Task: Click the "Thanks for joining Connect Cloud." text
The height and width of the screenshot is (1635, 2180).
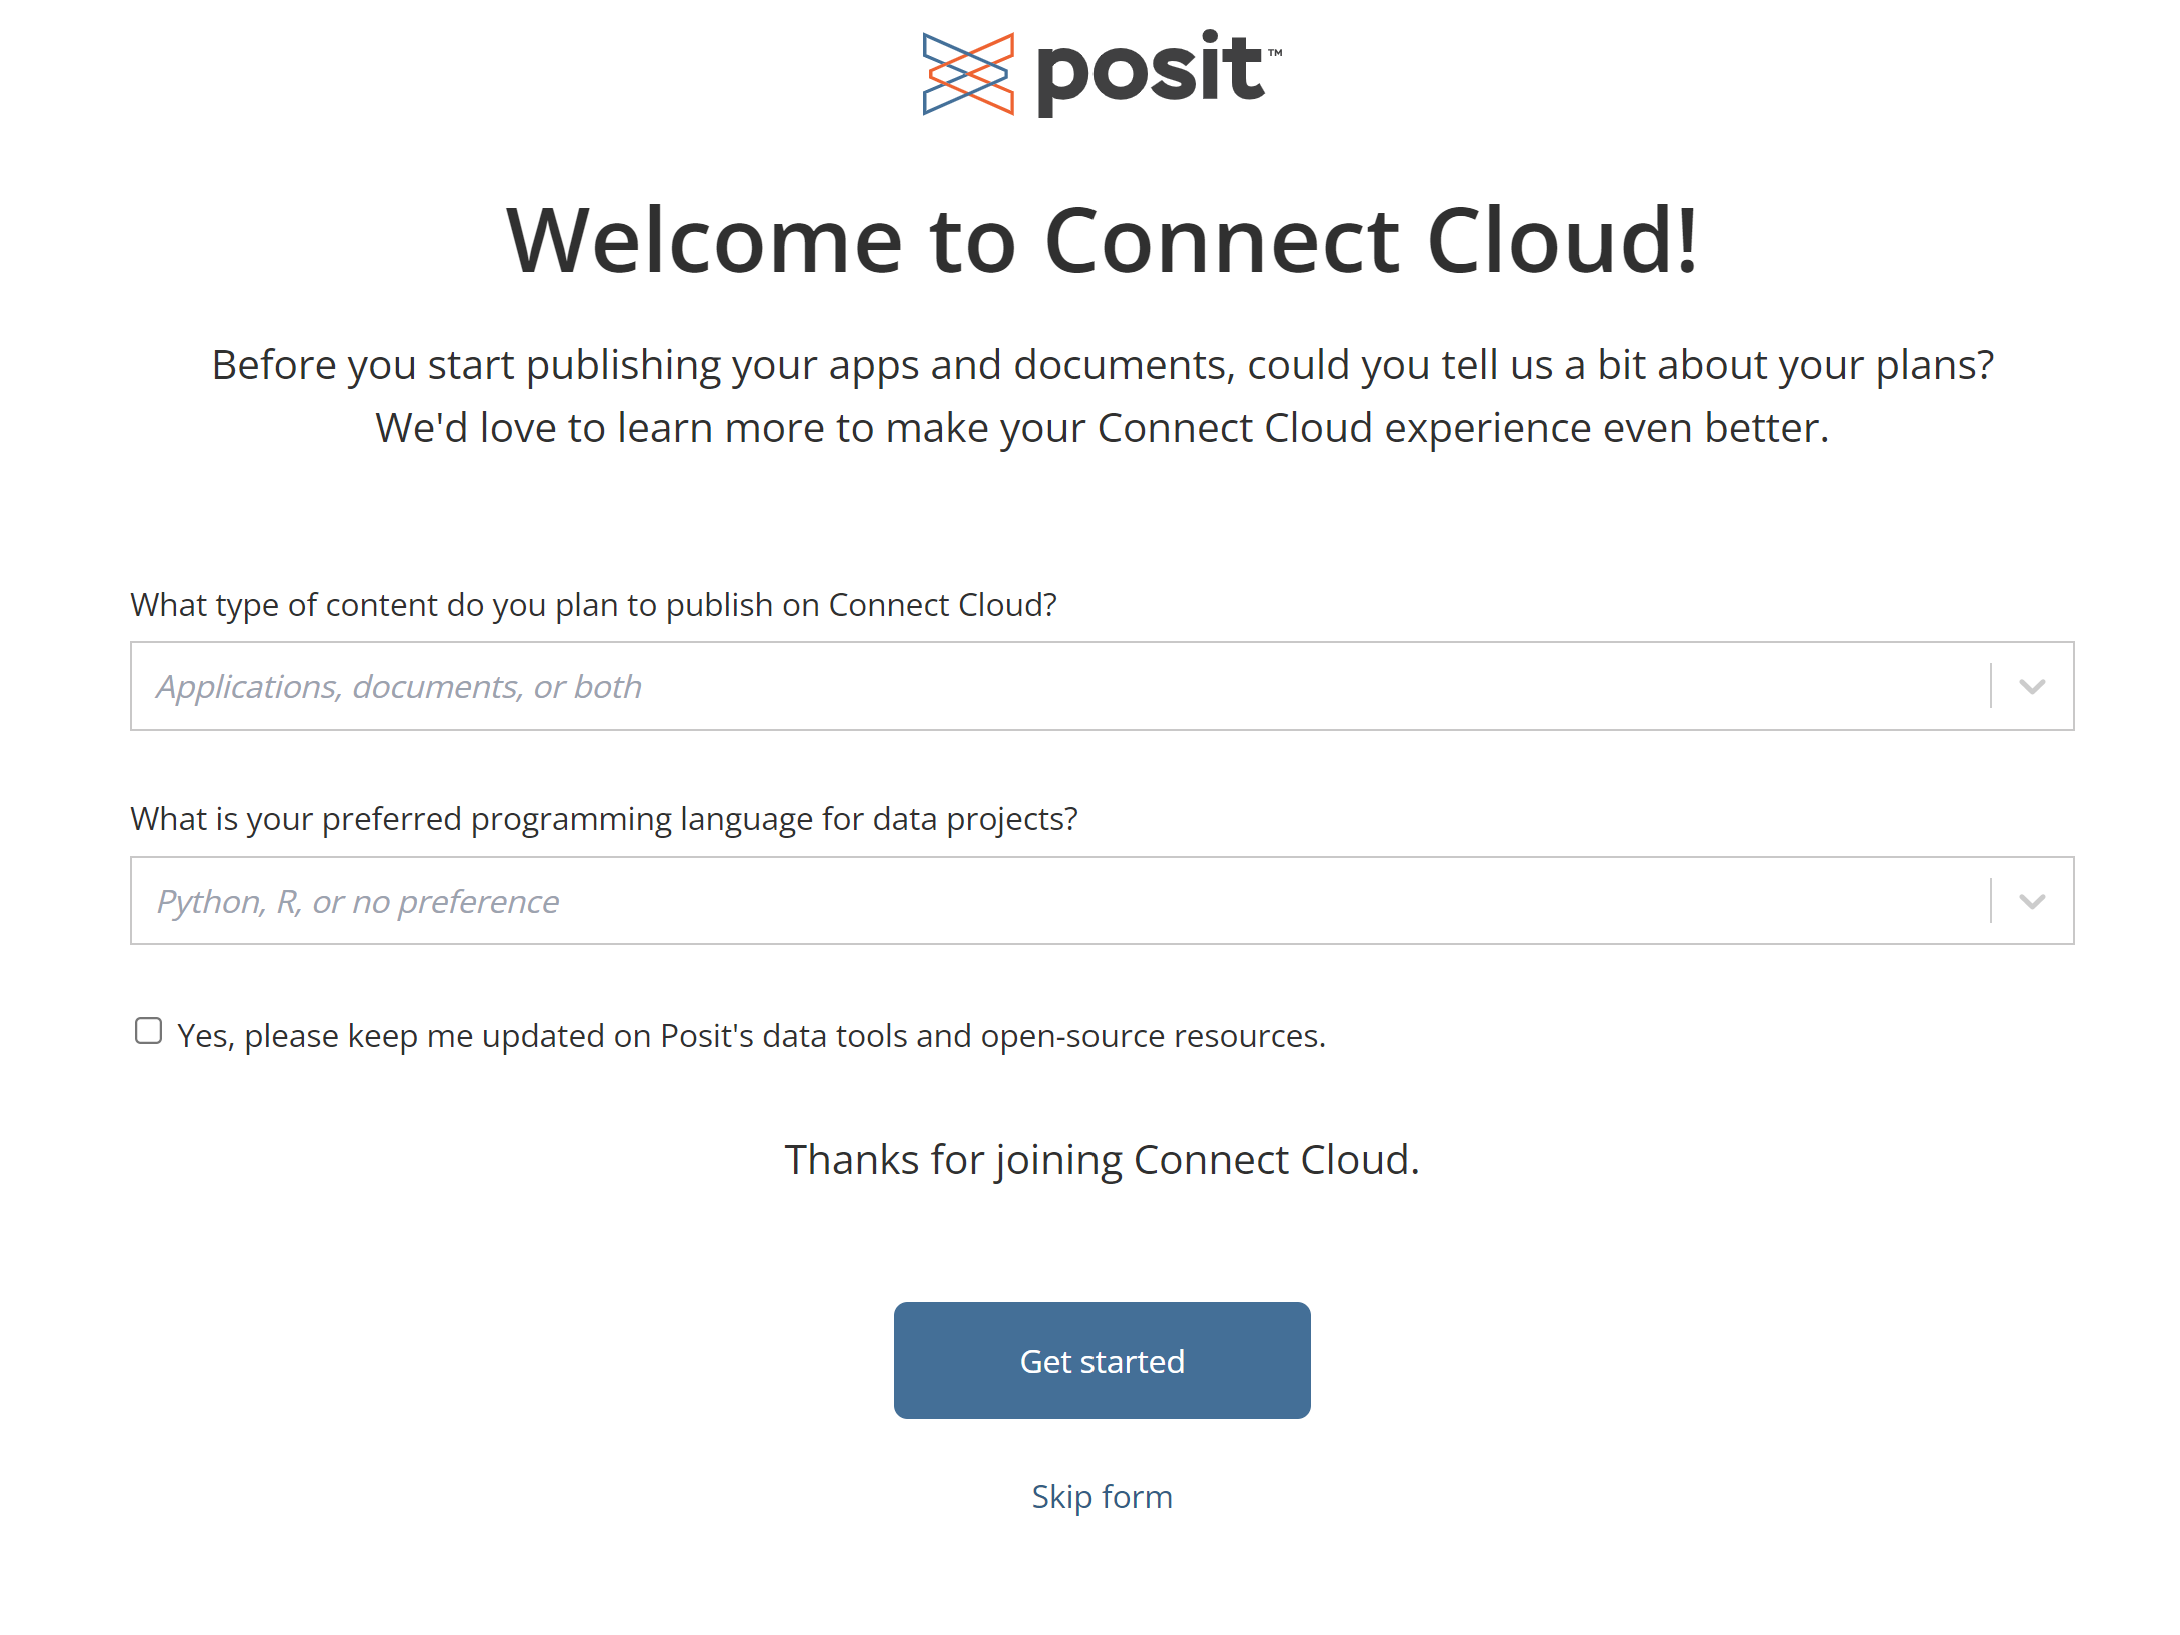Action: pyautogui.click(x=1102, y=1160)
